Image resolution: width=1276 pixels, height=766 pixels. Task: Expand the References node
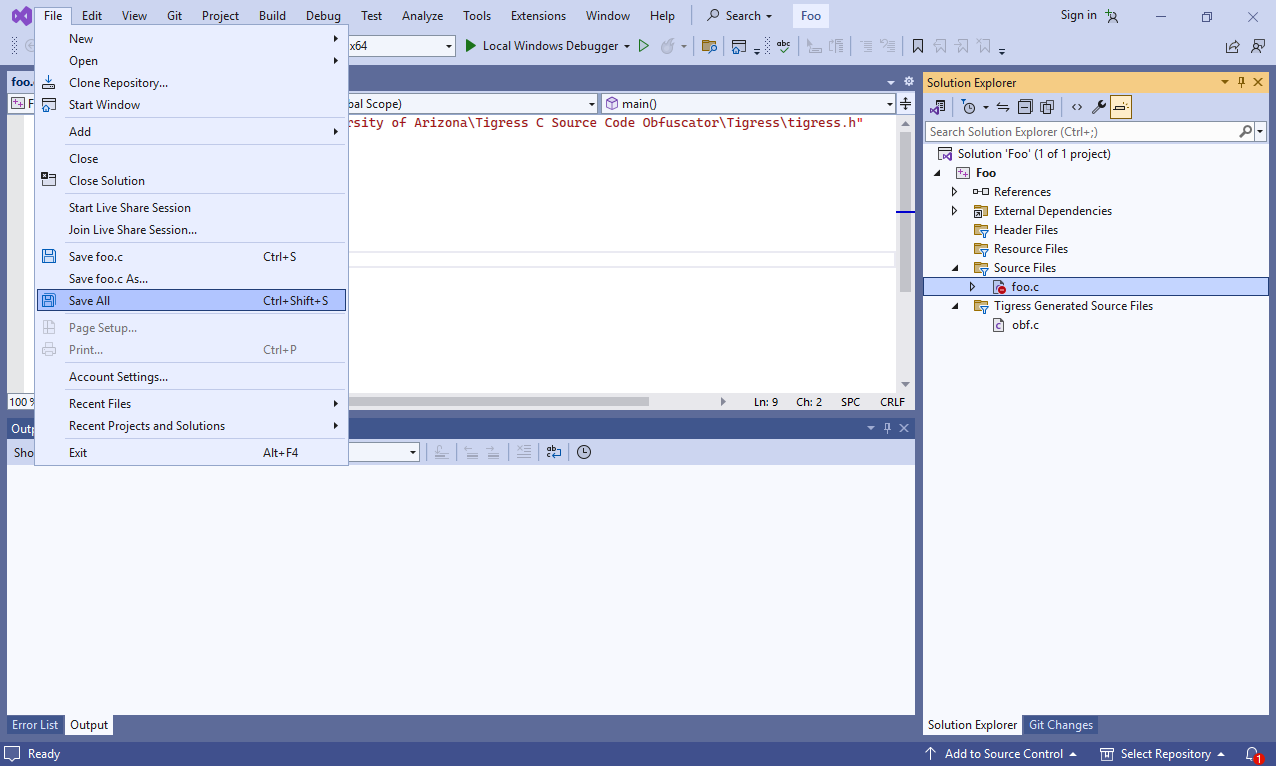(954, 192)
